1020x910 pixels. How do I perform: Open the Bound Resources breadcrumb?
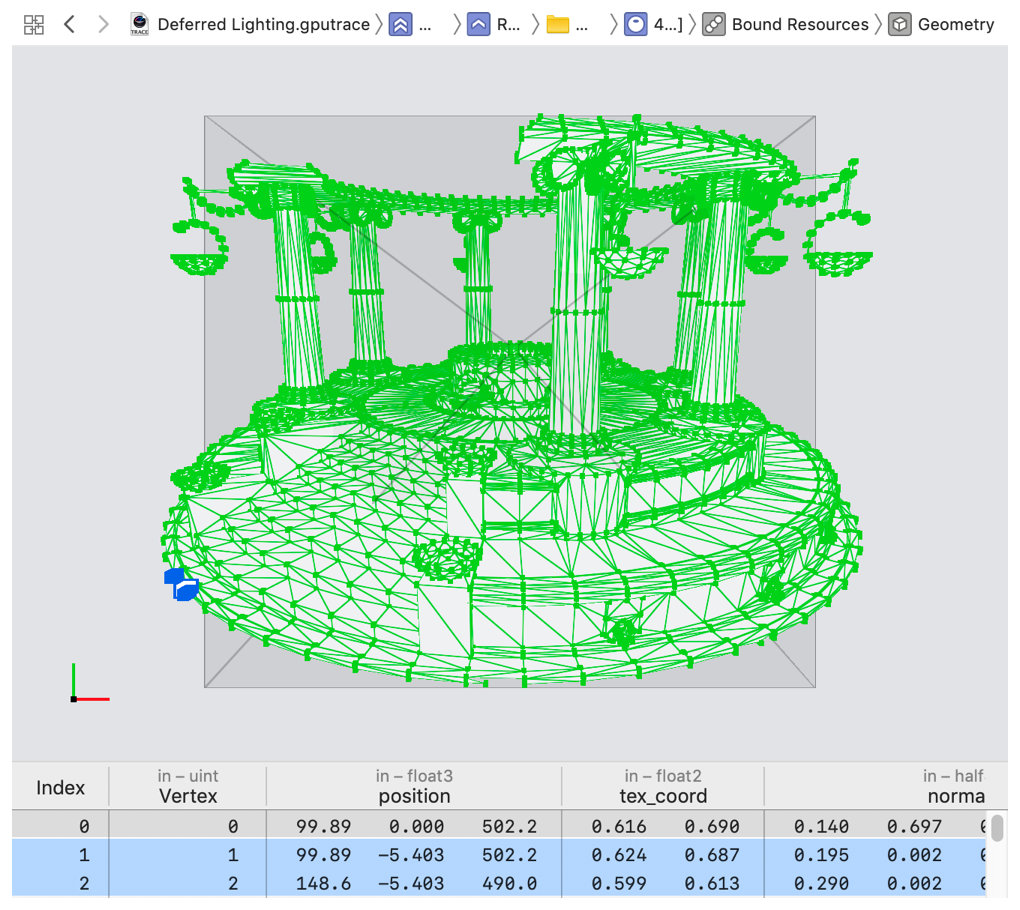[x=800, y=25]
